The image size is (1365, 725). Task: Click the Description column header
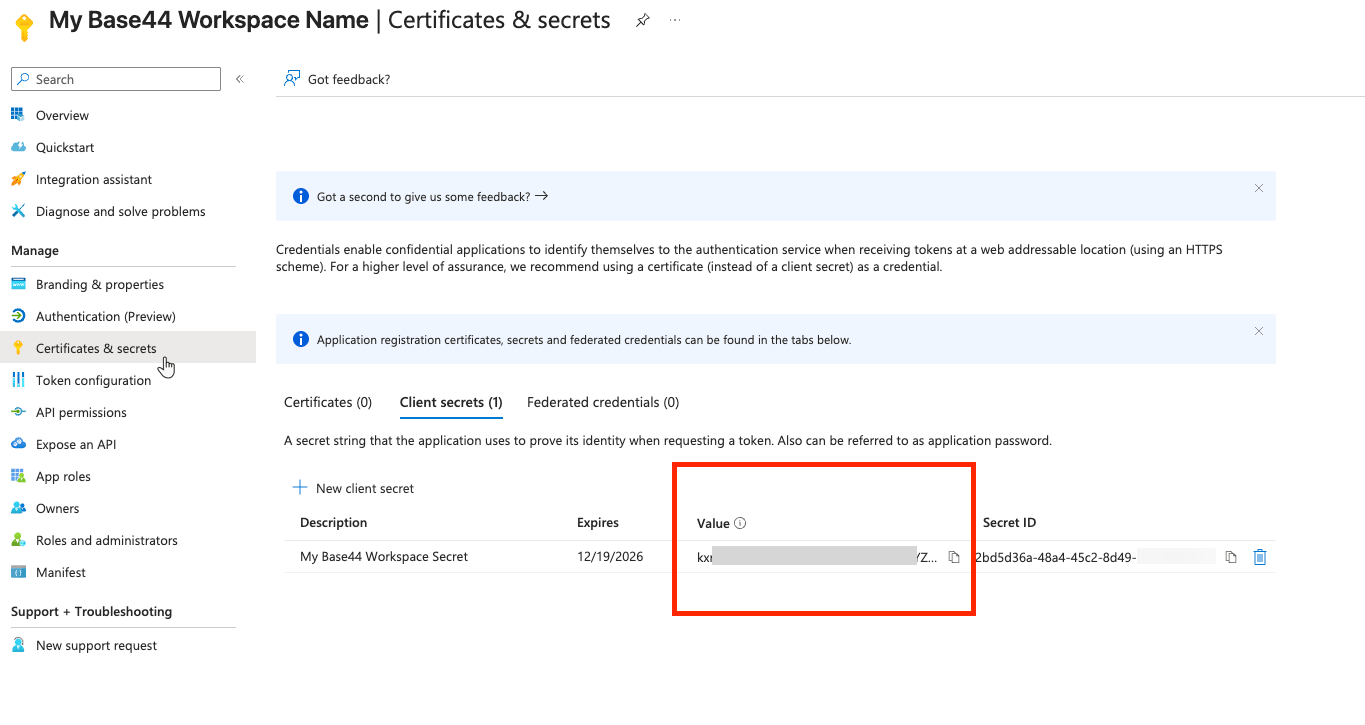334,522
